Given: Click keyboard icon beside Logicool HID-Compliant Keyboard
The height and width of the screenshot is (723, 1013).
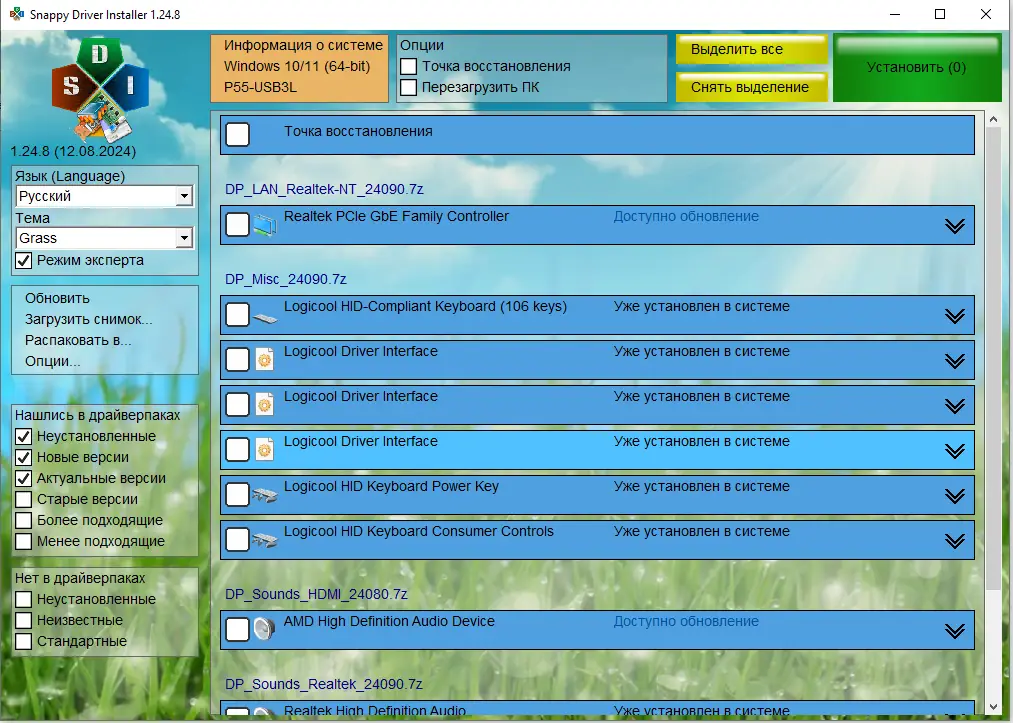Looking at the screenshot, I should click(265, 318).
